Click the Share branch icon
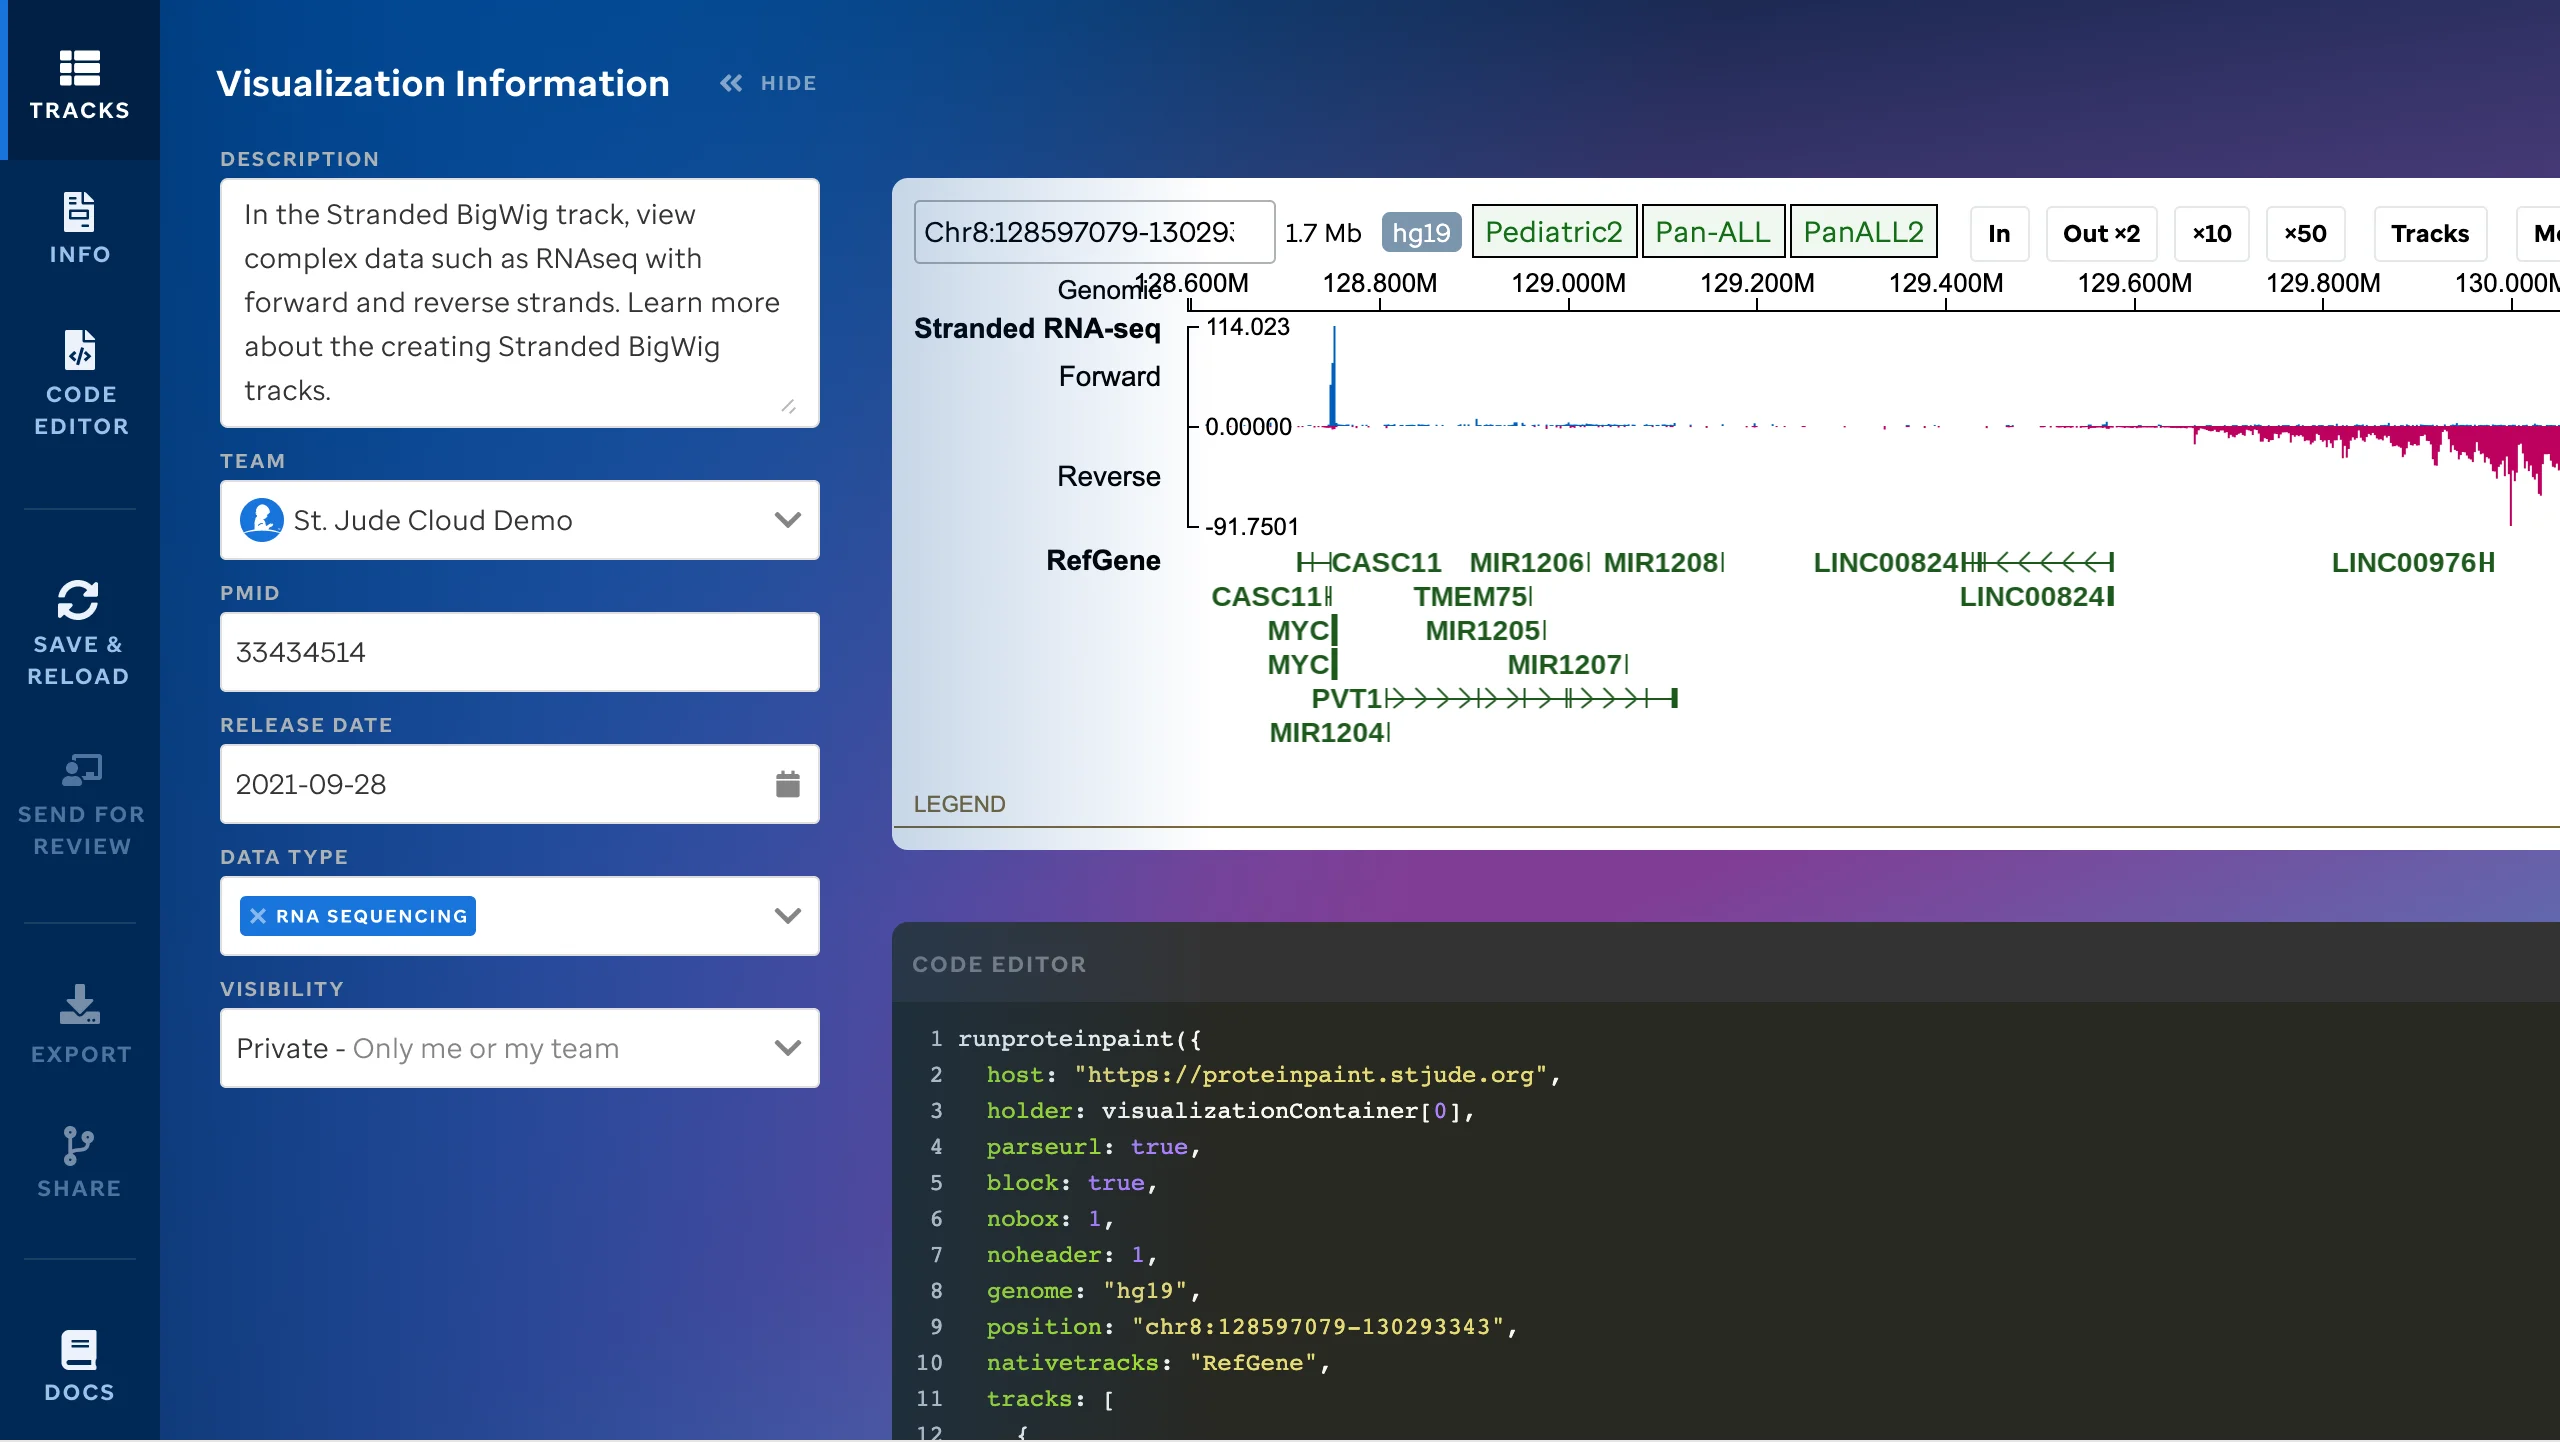2560x1442 pixels. pyautogui.click(x=78, y=1146)
